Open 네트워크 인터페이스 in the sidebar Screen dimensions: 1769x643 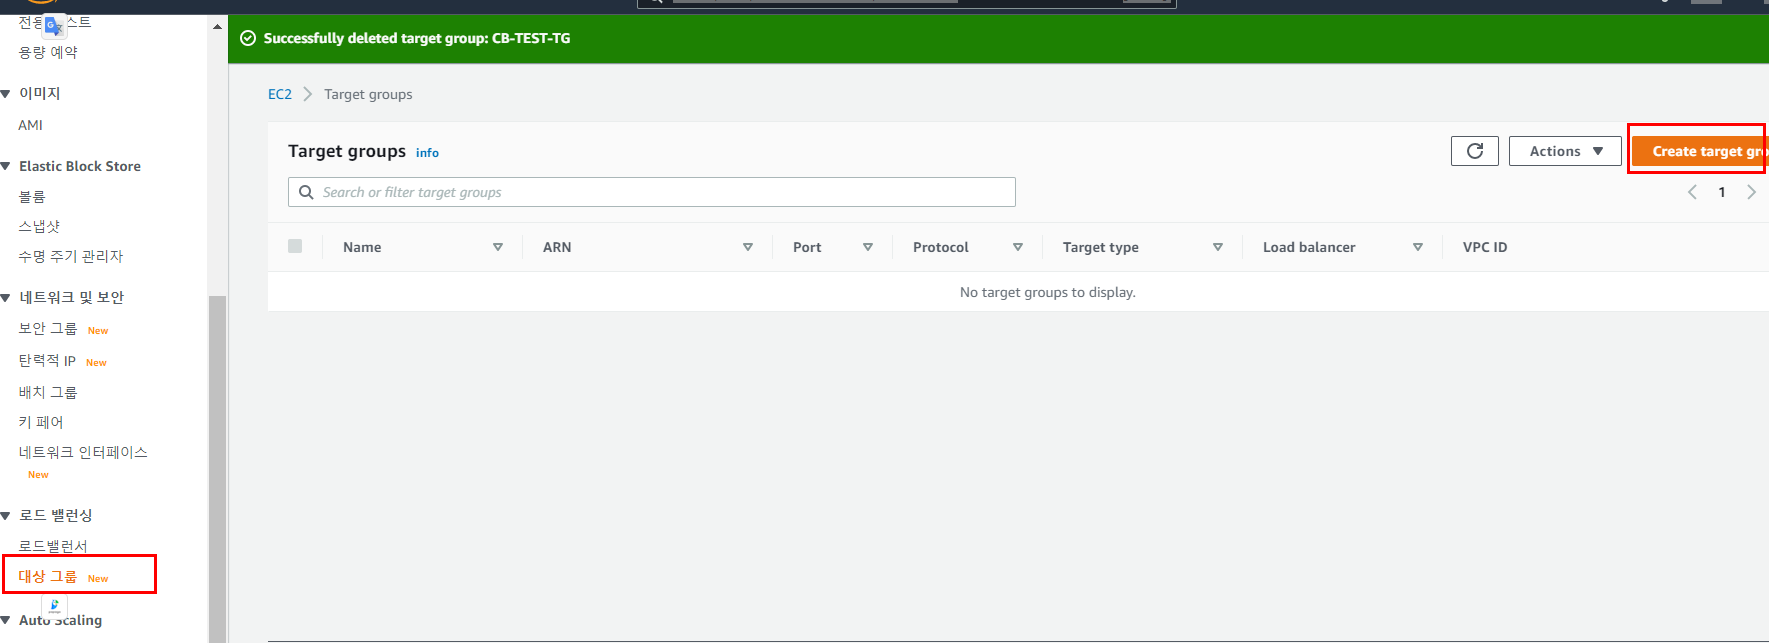[x=83, y=452]
